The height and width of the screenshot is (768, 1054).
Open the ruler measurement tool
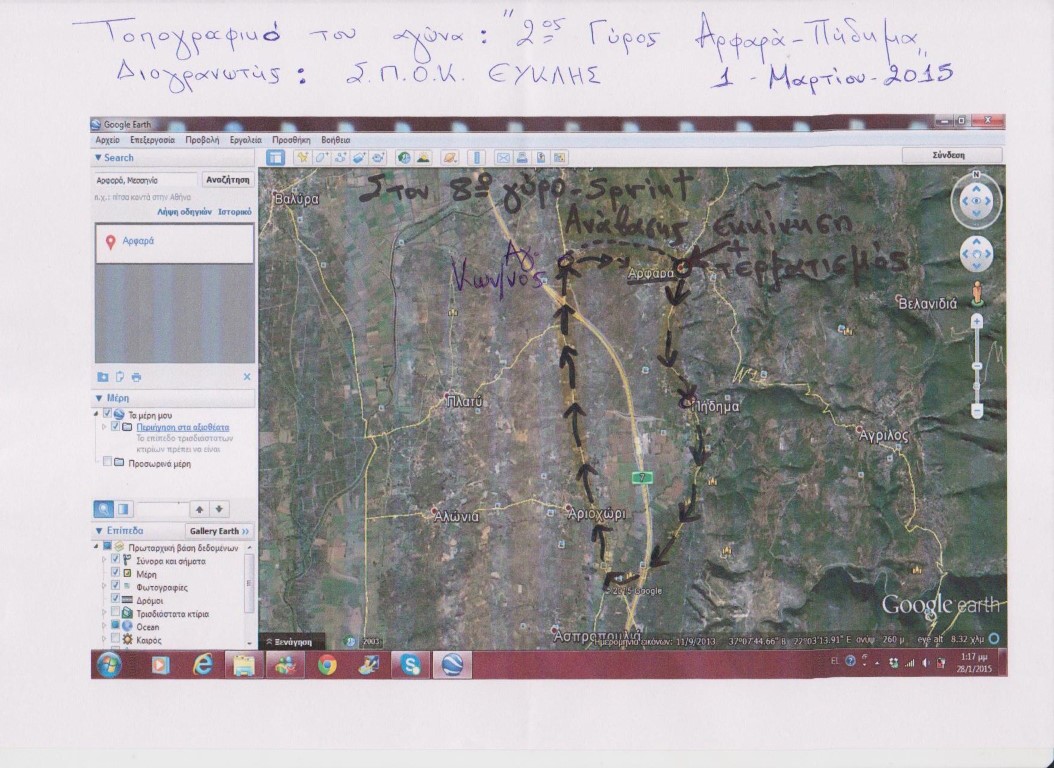pos(476,158)
